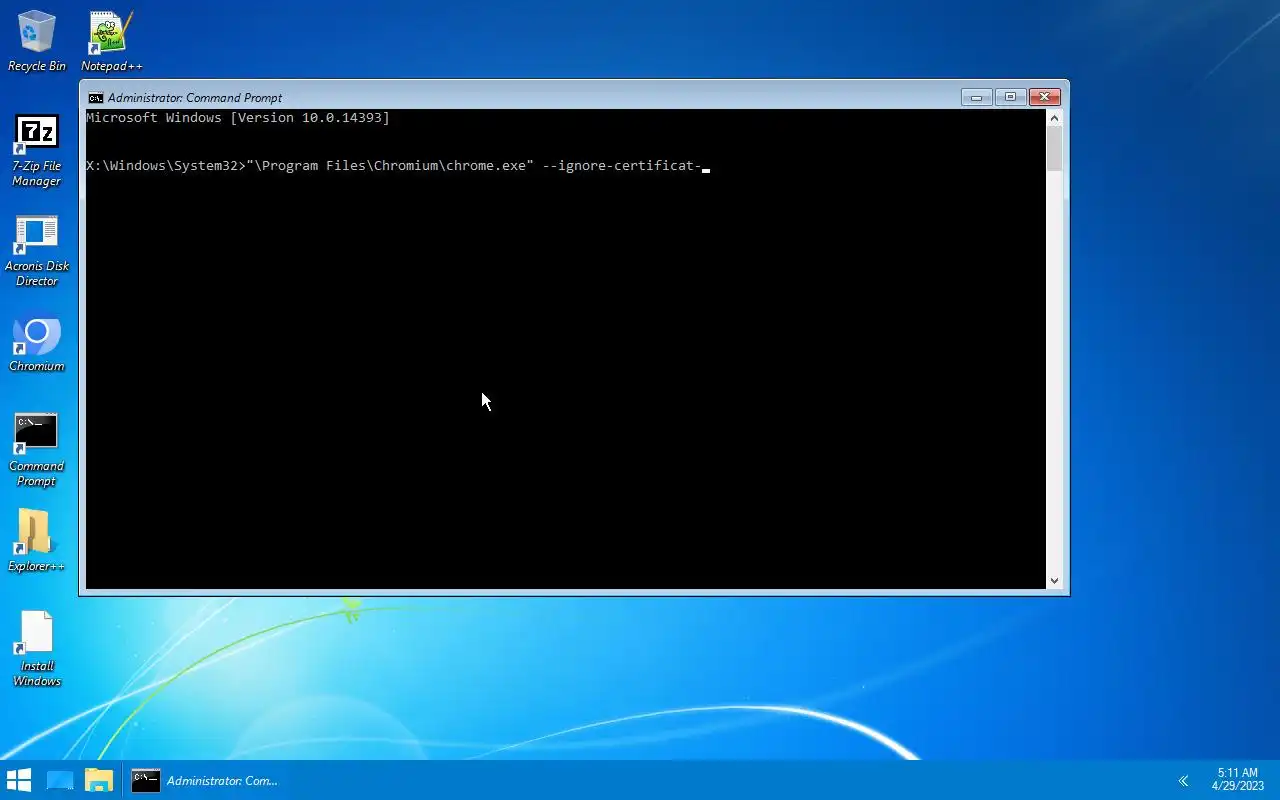Click the console scrollbar up arrow
The height and width of the screenshot is (800, 1280).
[1054, 118]
